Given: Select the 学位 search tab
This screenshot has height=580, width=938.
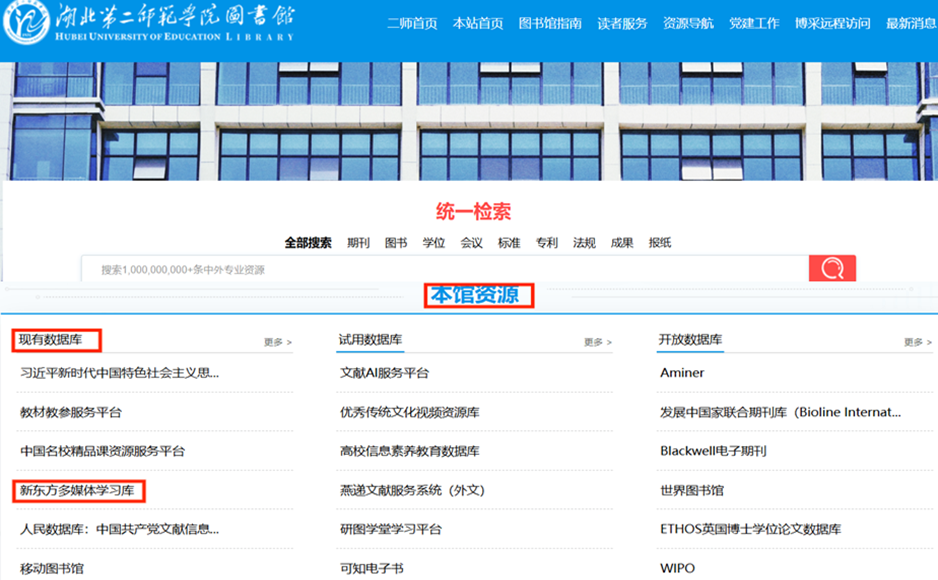Looking at the screenshot, I should click(x=434, y=241).
